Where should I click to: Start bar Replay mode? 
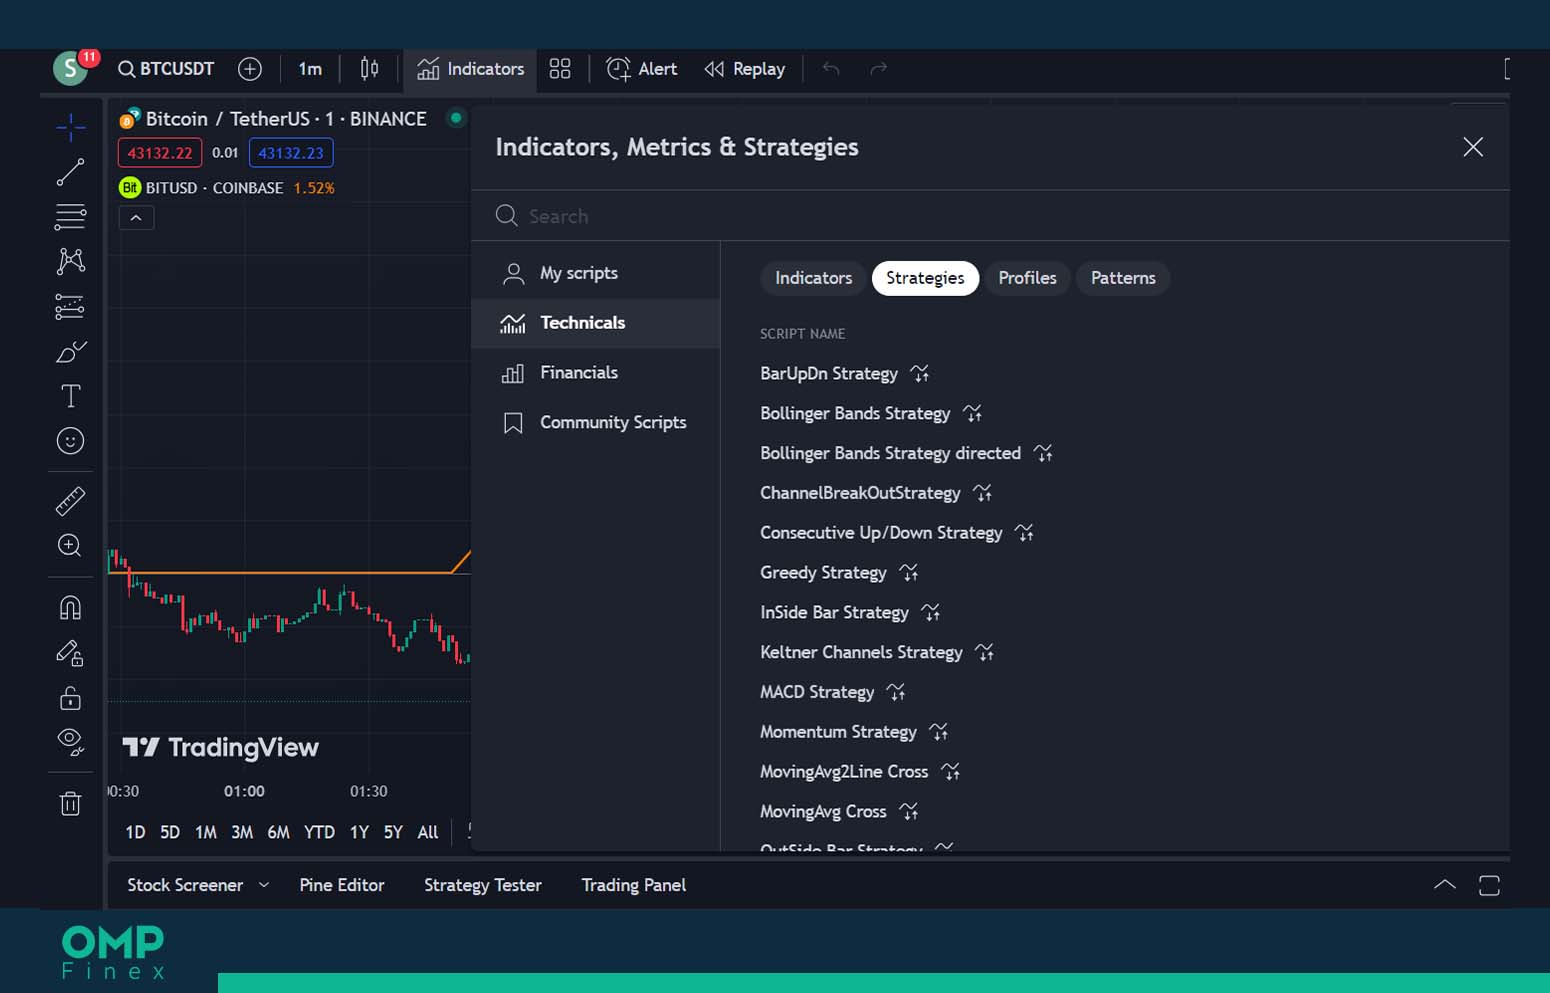point(745,69)
